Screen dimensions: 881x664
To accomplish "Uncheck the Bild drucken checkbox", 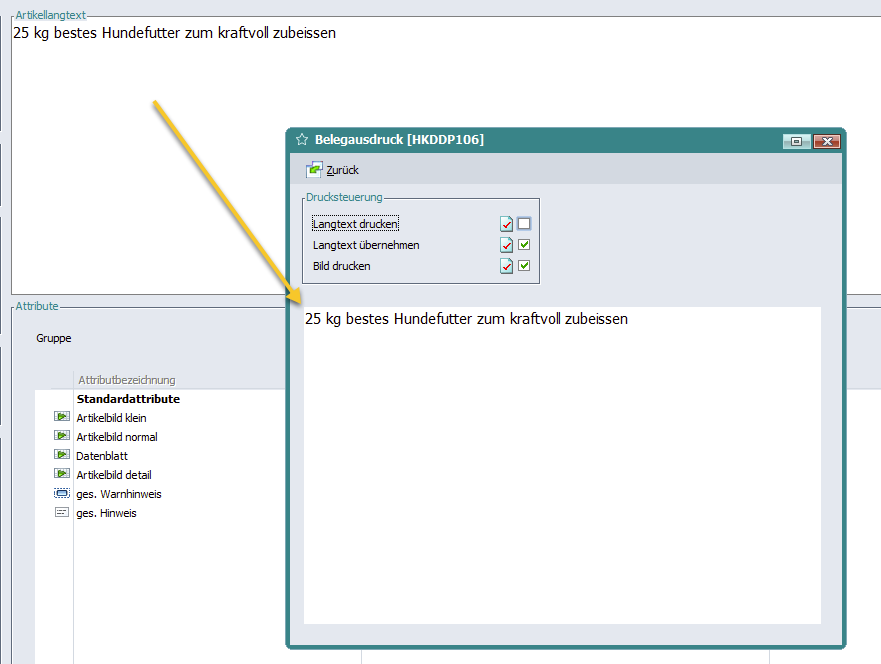I will pyautogui.click(x=524, y=267).
